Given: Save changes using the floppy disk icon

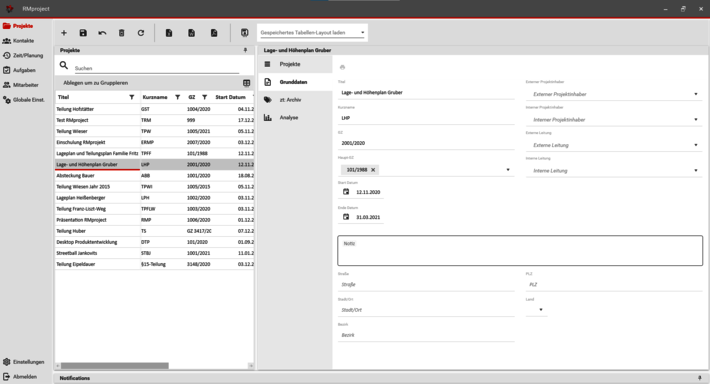Looking at the screenshot, I should tap(83, 33).
